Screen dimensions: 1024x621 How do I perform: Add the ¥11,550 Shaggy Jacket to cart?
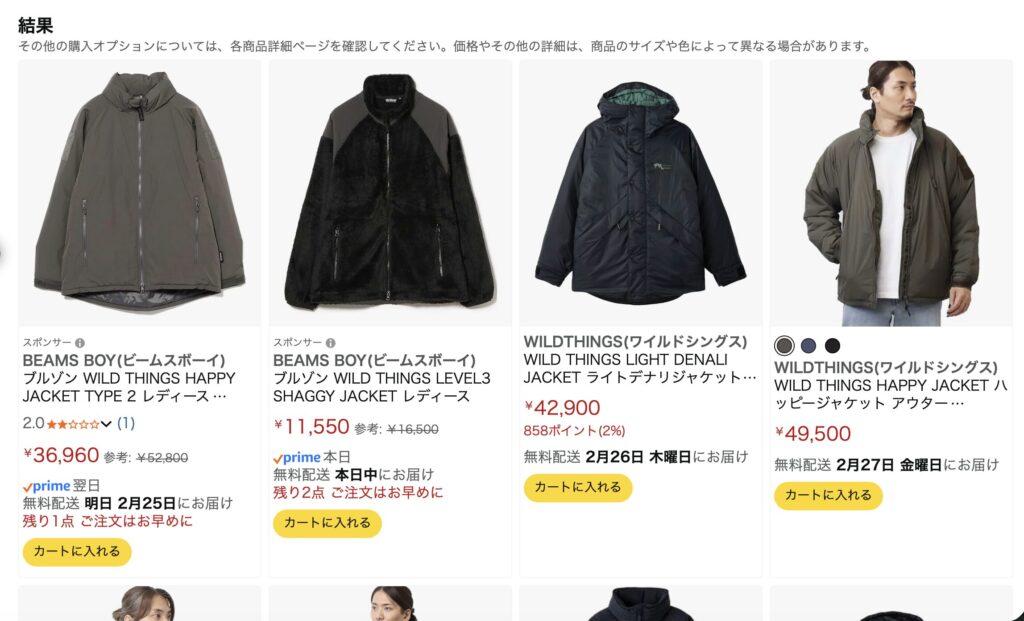click(327, 523)
